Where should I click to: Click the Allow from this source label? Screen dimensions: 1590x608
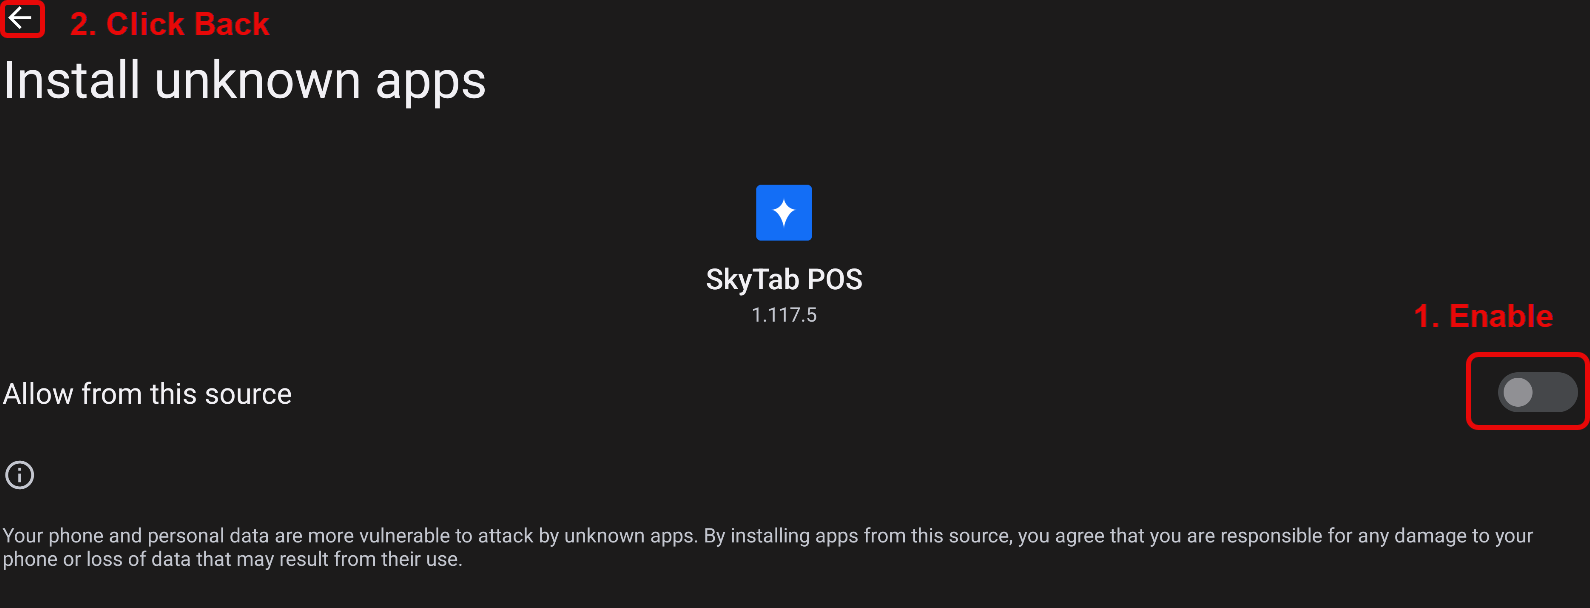pos(148,394)
